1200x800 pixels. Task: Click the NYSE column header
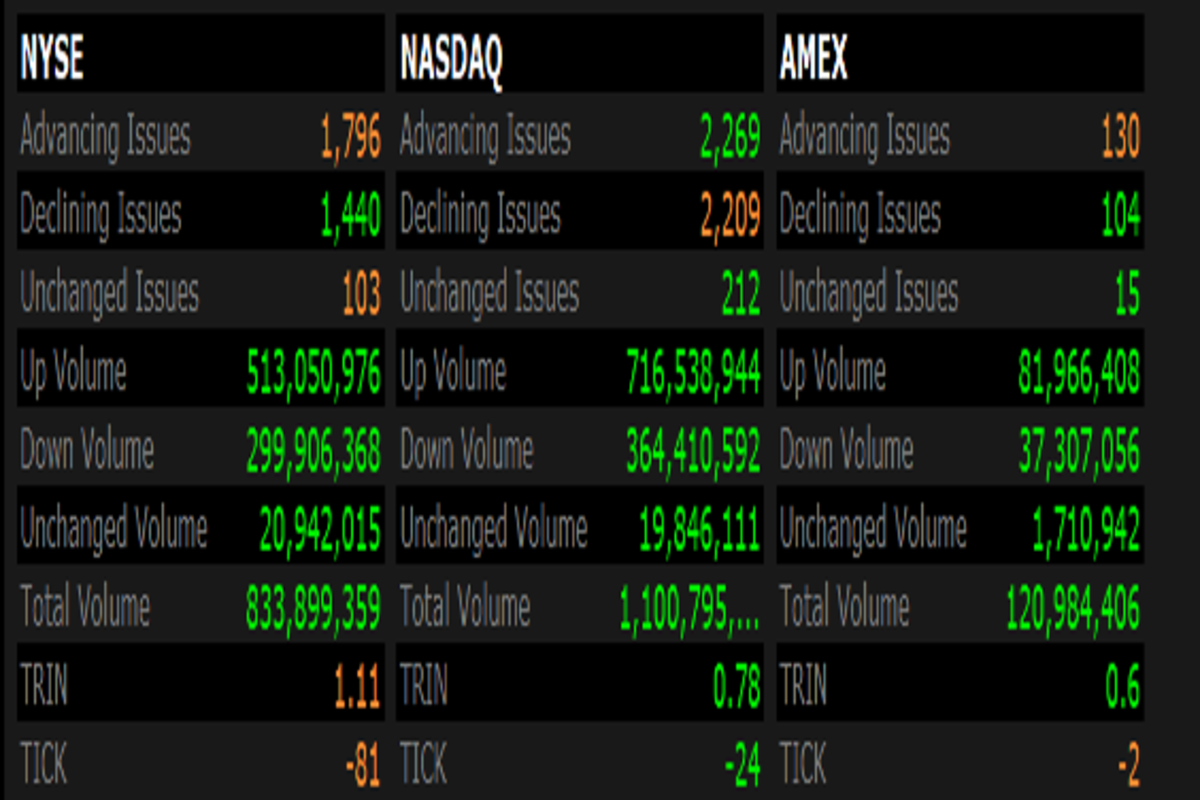pyautogui.click(x=52, y=57)
